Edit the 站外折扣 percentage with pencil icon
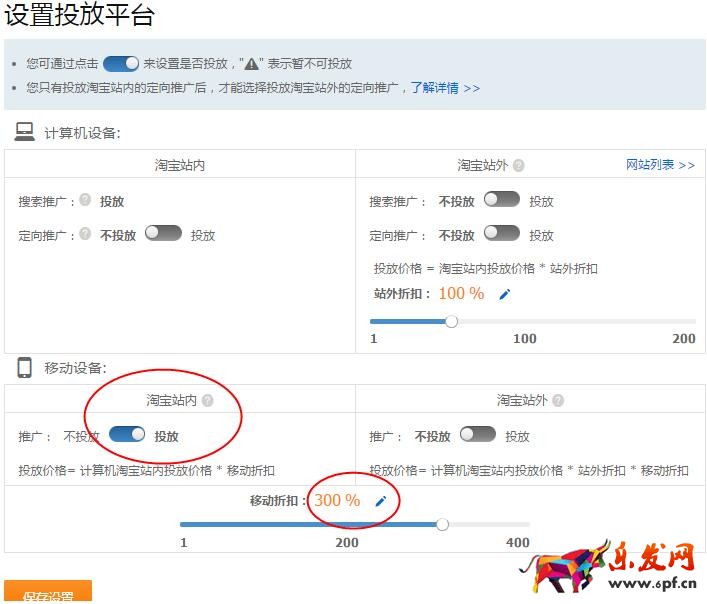This screenshot has width=707, height=604. point(505,294)
